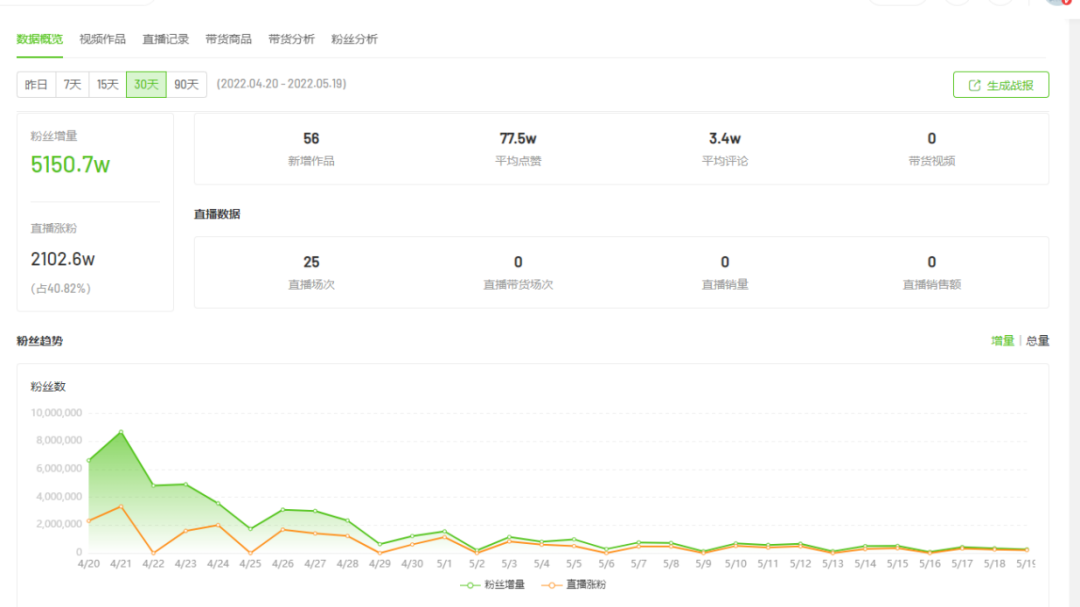Image resolution: width=1080 pixels, height=607 pixels.
Task: View the 粉丝分析 tab
Action: coord(354,39)
